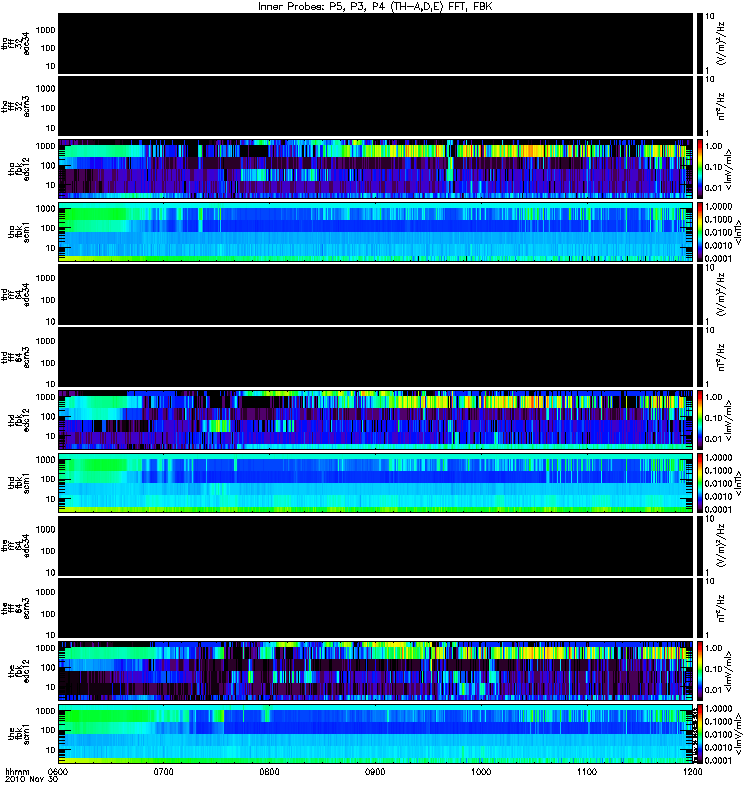Click the 'the fff 64 edc34' y-axis label
The width and height of the screenshot is (750, 800).
point(16,545)
